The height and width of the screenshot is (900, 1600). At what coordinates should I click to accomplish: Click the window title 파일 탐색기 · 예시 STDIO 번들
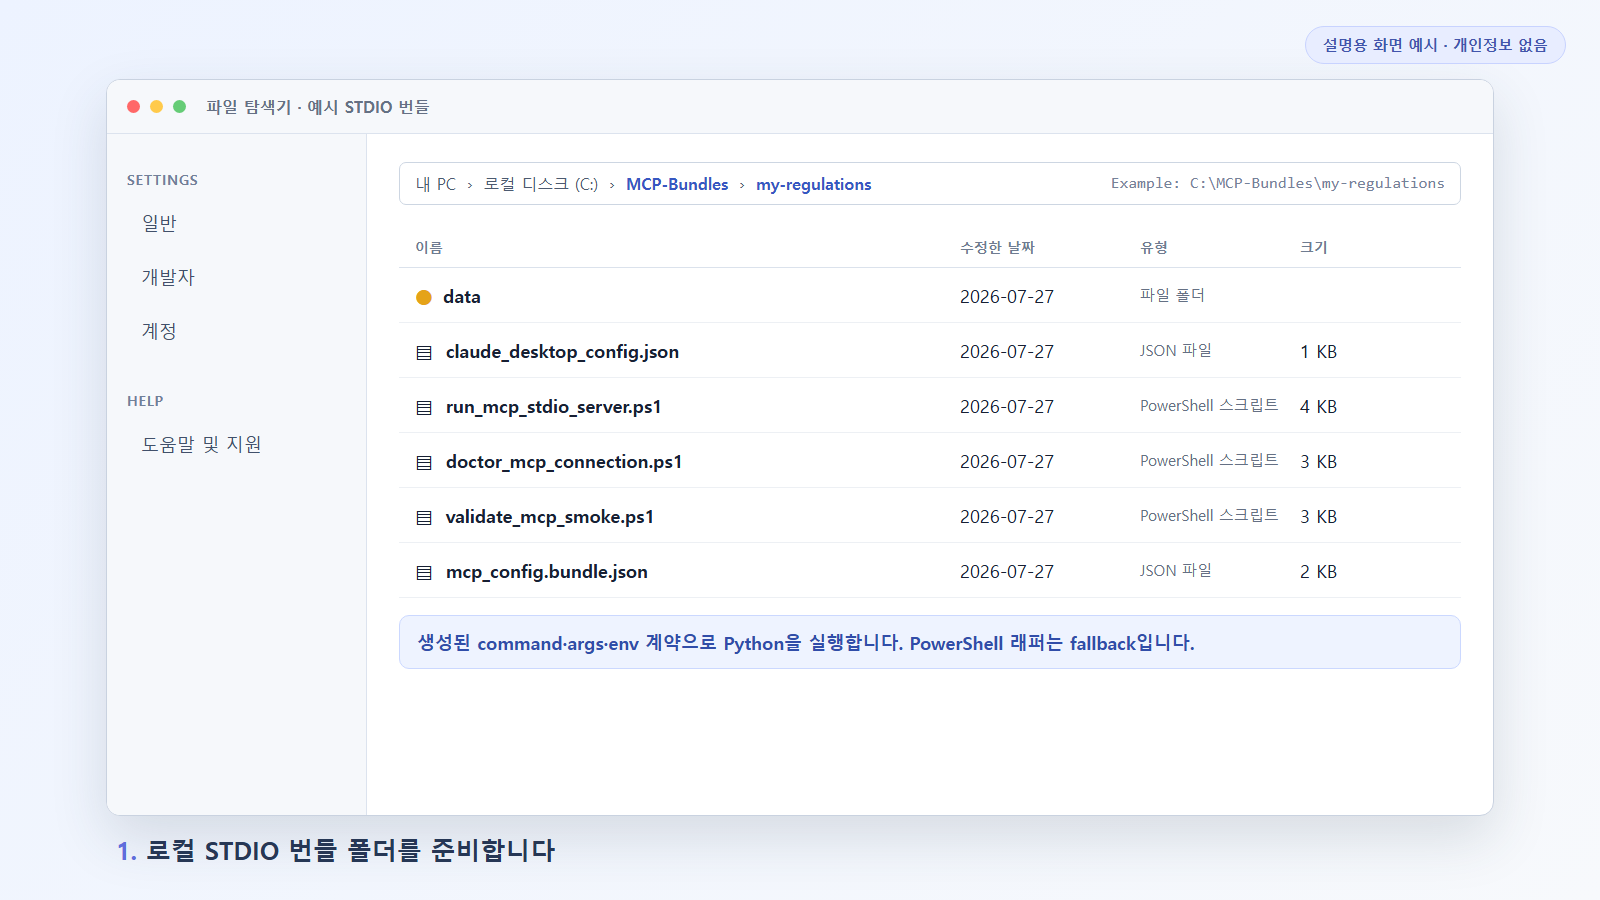tap(318, 107)
